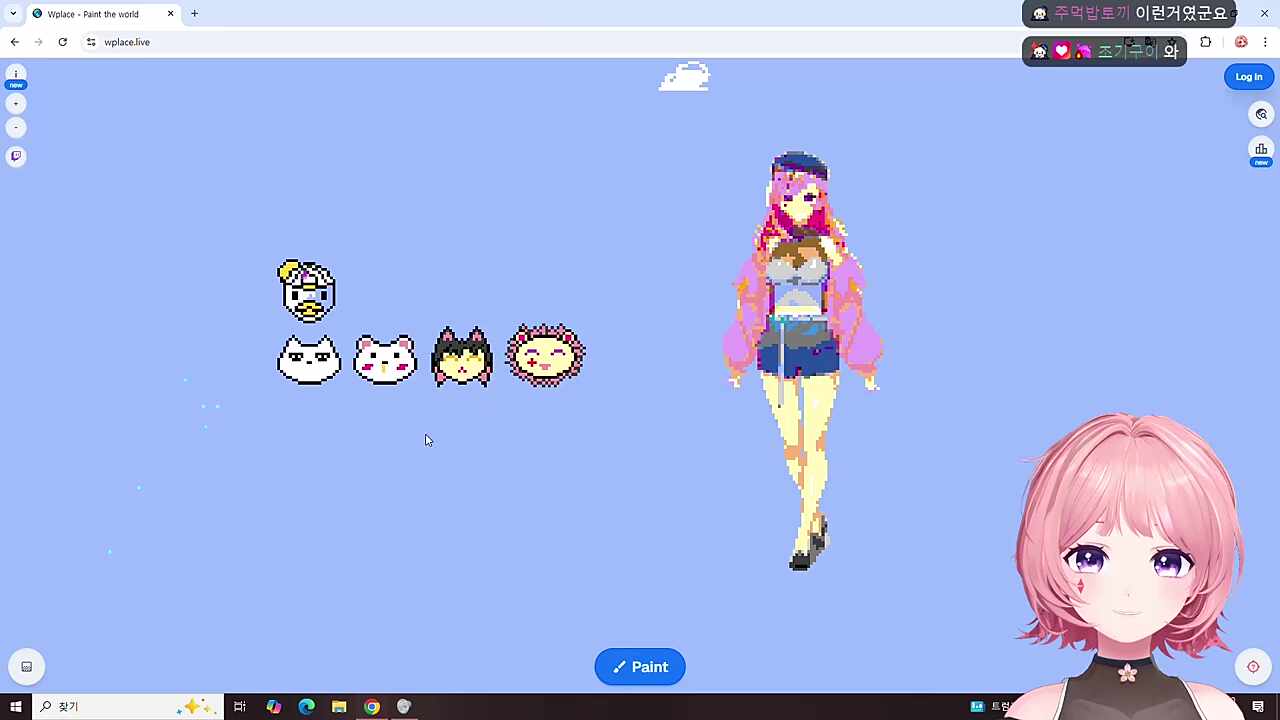Click the black-eared cat pixel art
1280x720 pixels.
[462, 357]
